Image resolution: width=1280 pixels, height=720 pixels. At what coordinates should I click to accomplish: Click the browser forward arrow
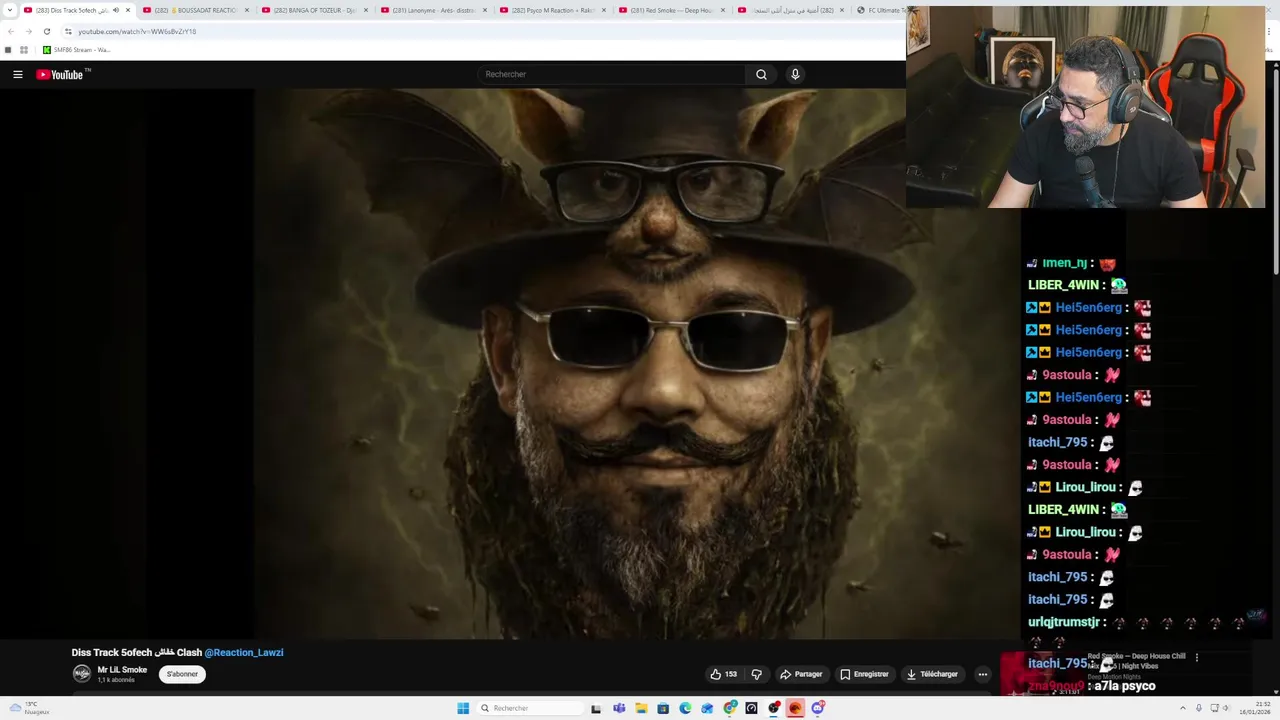(x=28, y=31)
